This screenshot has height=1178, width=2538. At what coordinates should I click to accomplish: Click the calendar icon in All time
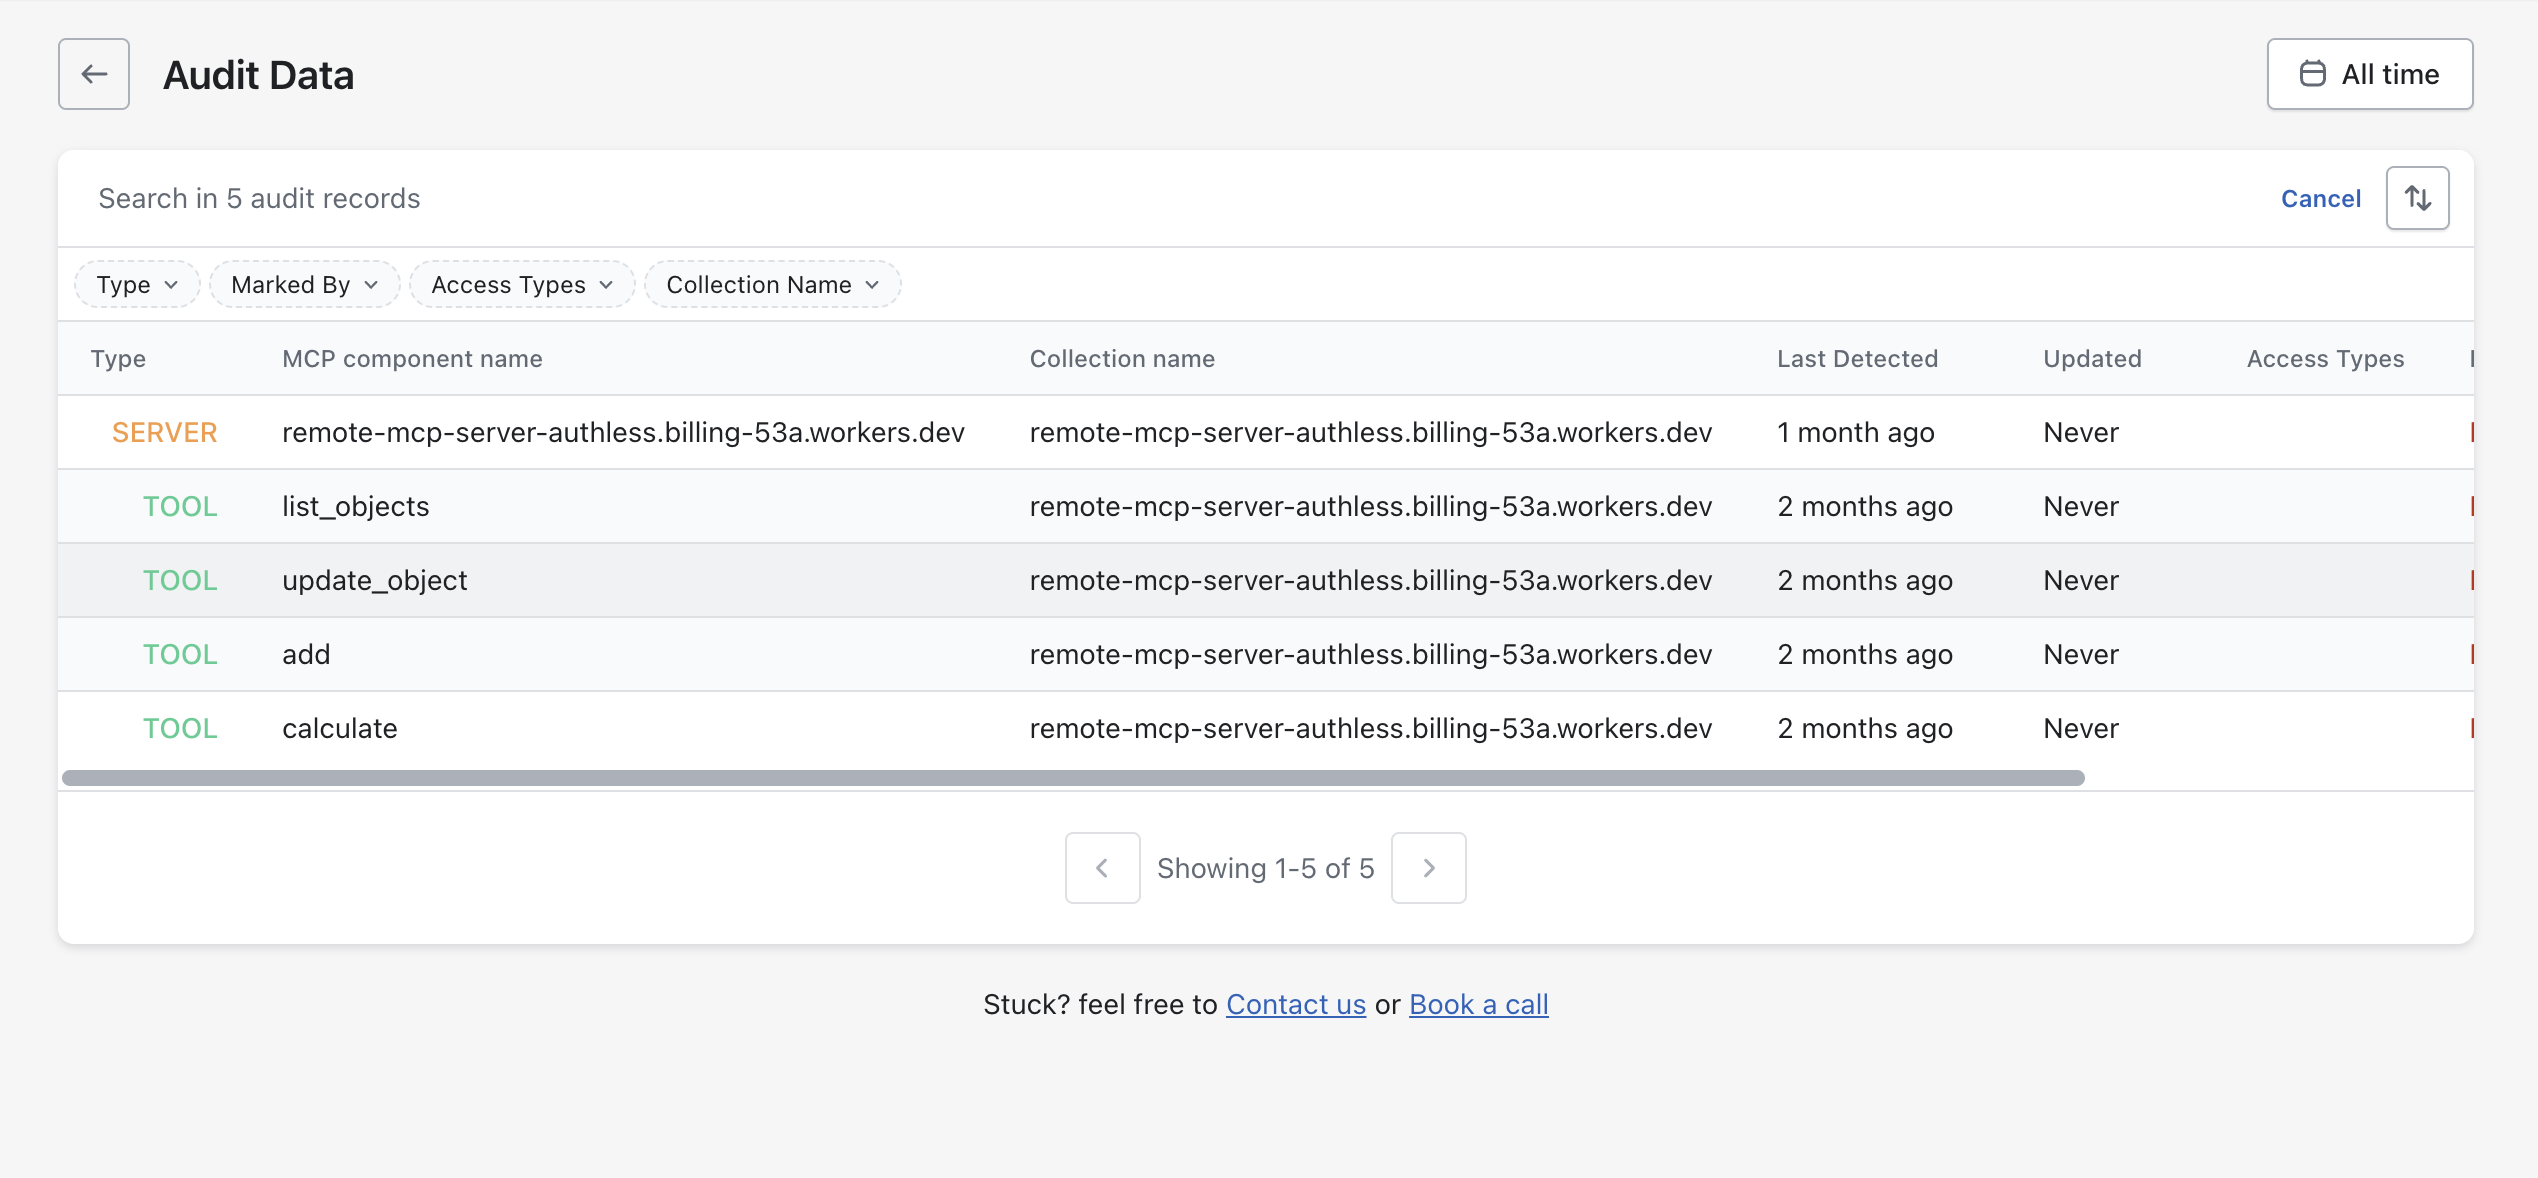click(2312, 74)
